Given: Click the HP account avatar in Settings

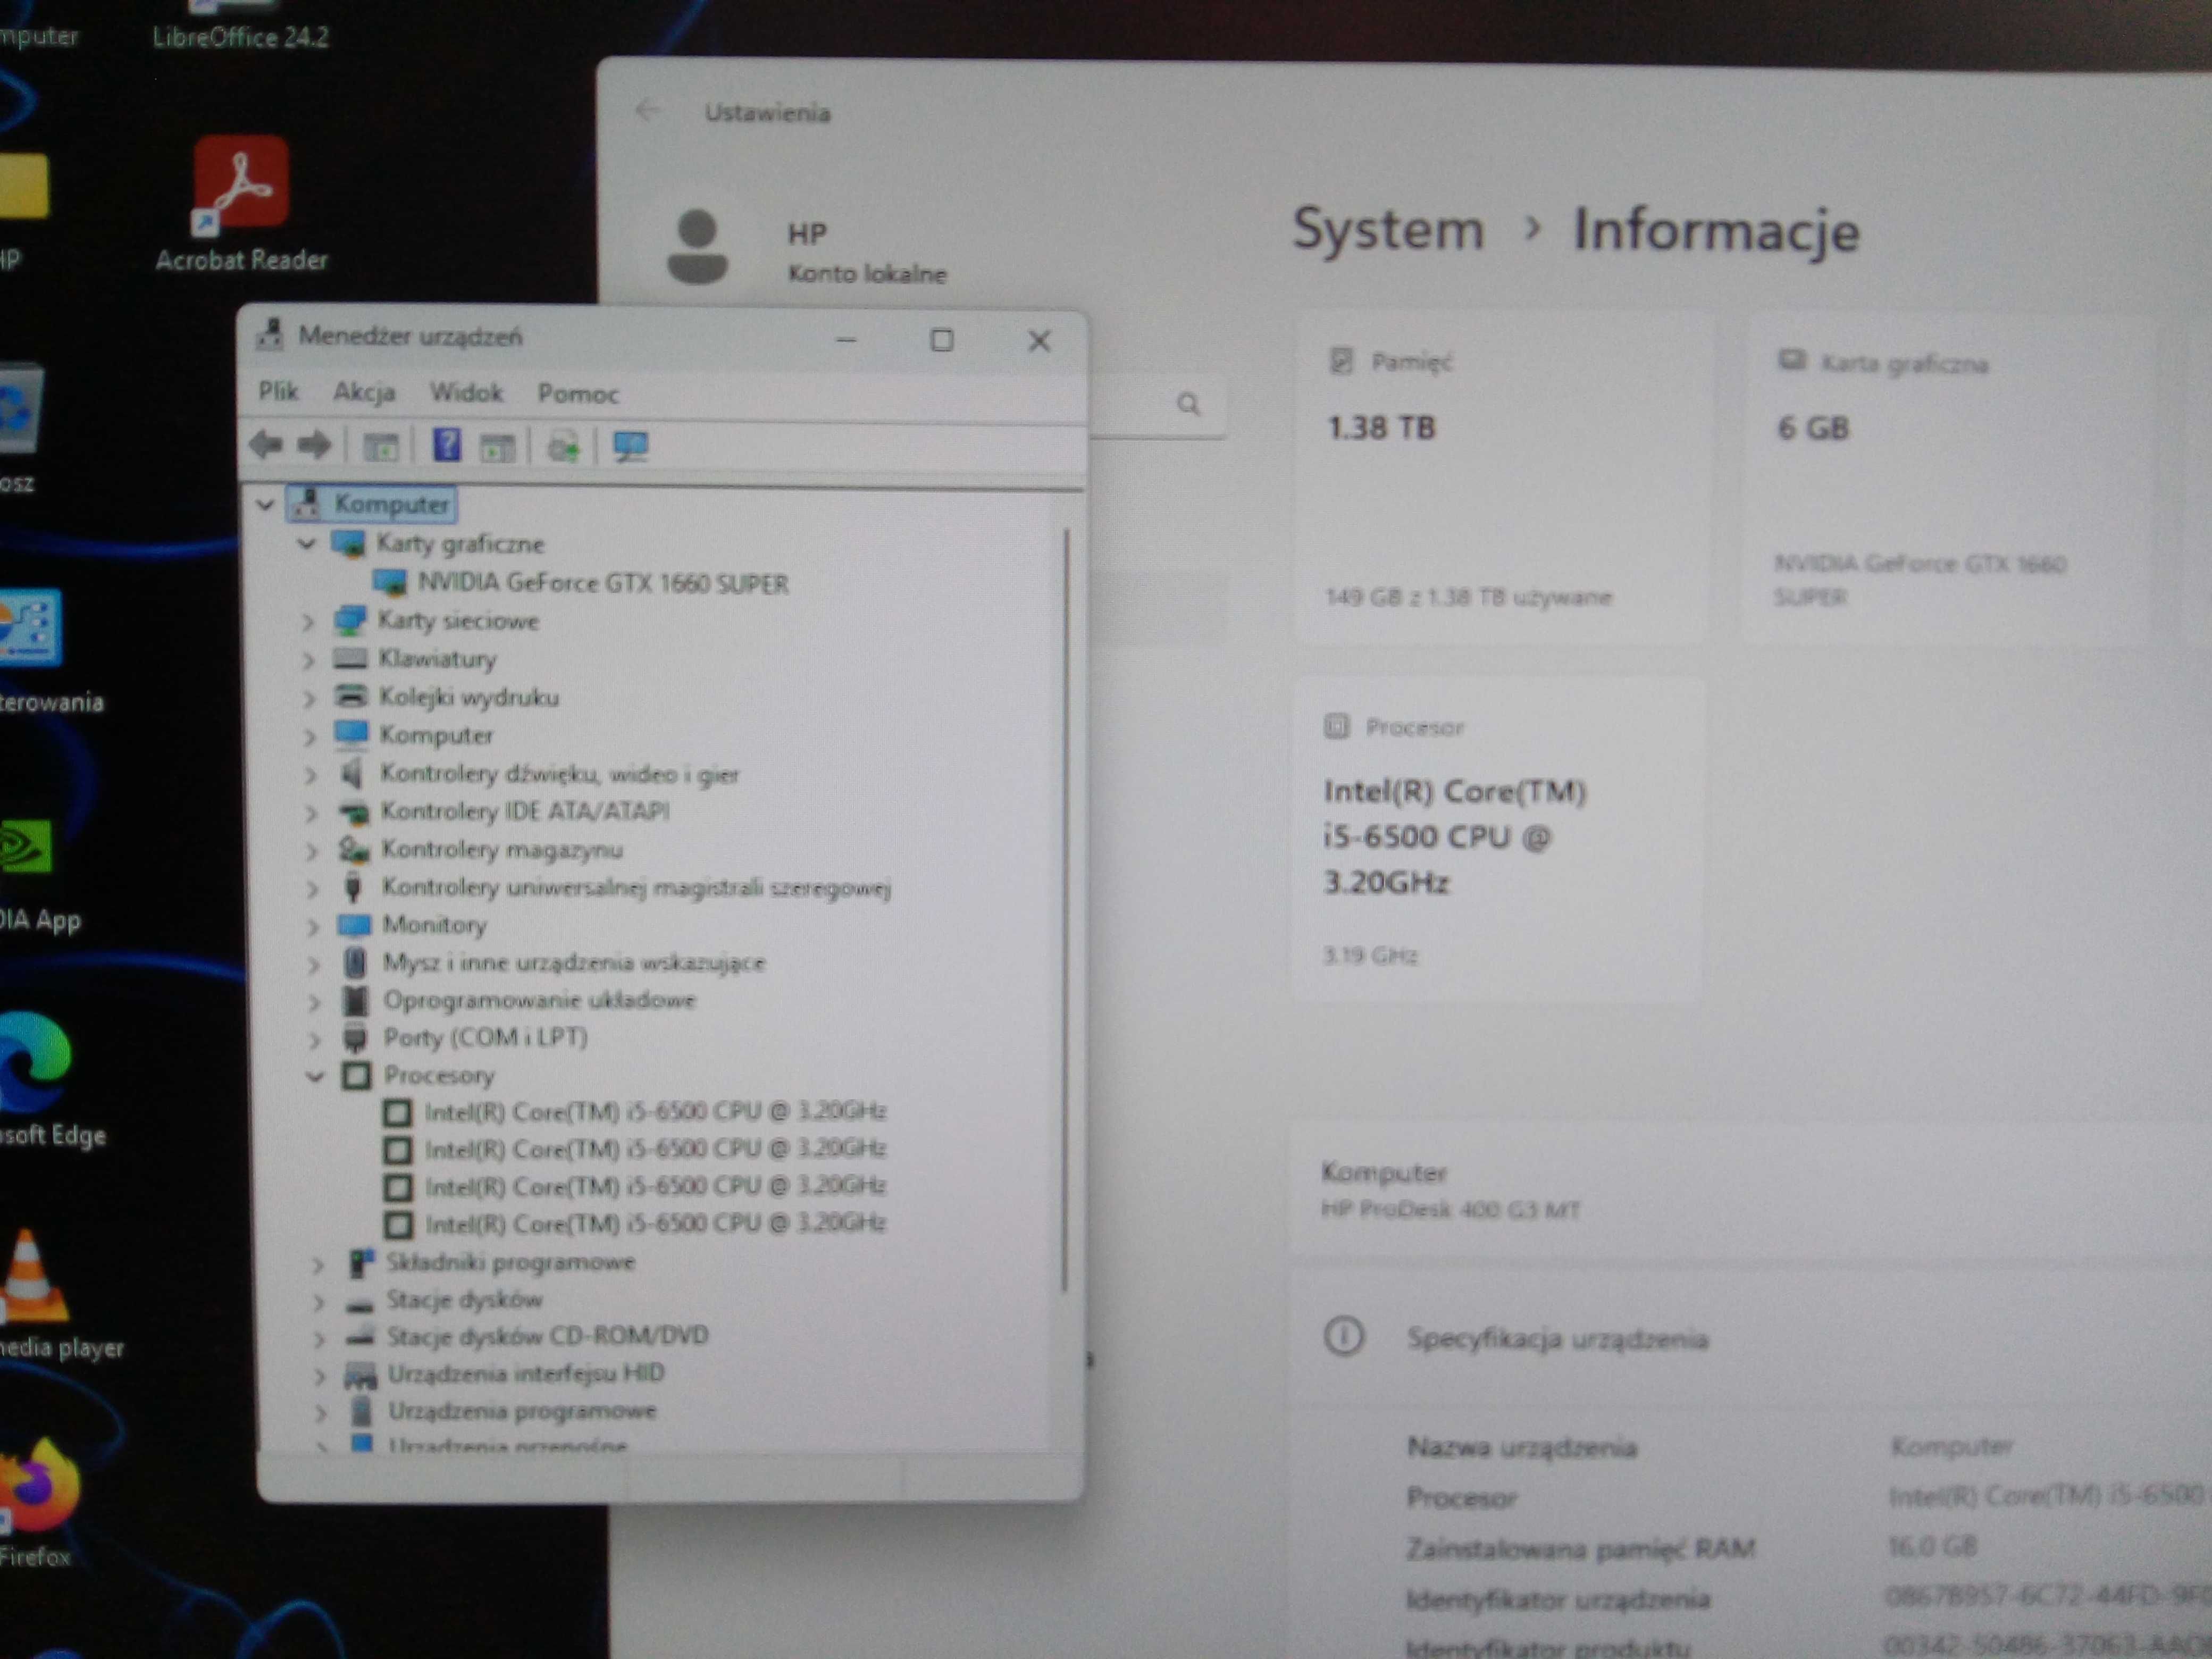Looking at the screenshot, I should tap(697, 247).
